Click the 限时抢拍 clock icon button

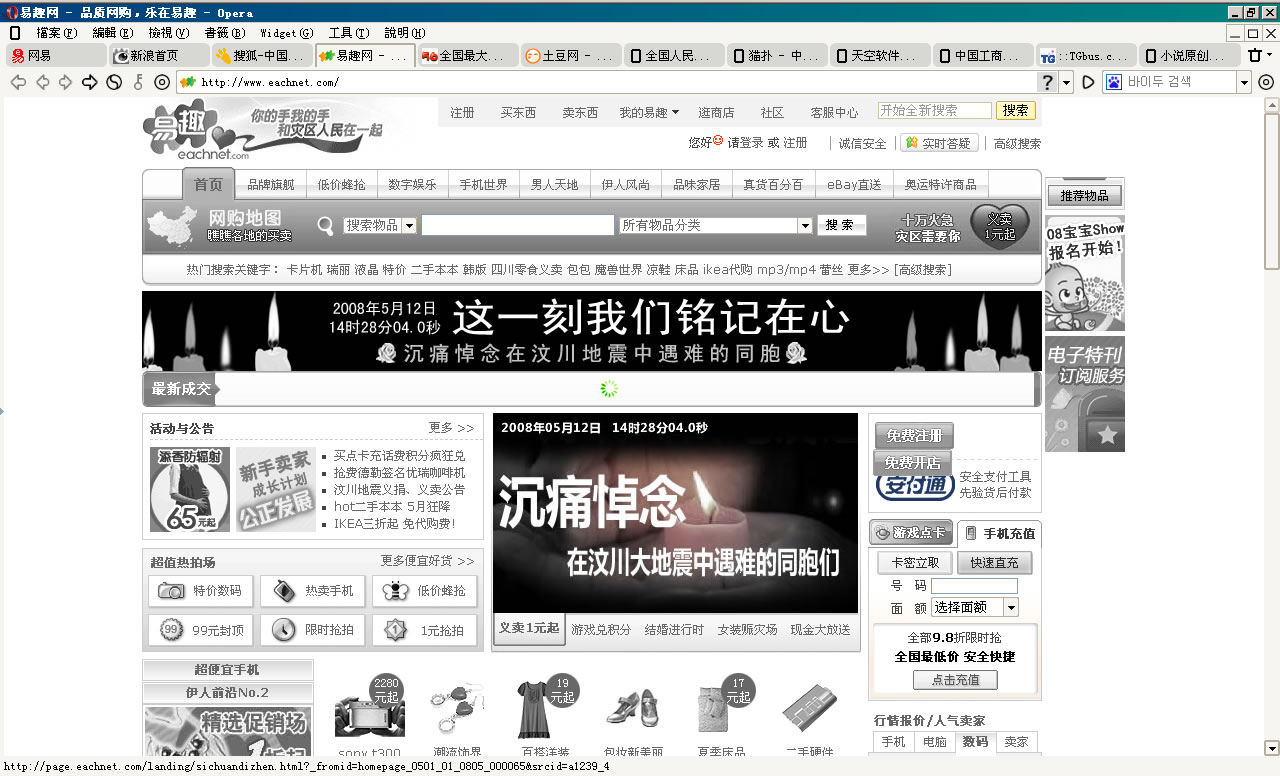coord(313,630)
